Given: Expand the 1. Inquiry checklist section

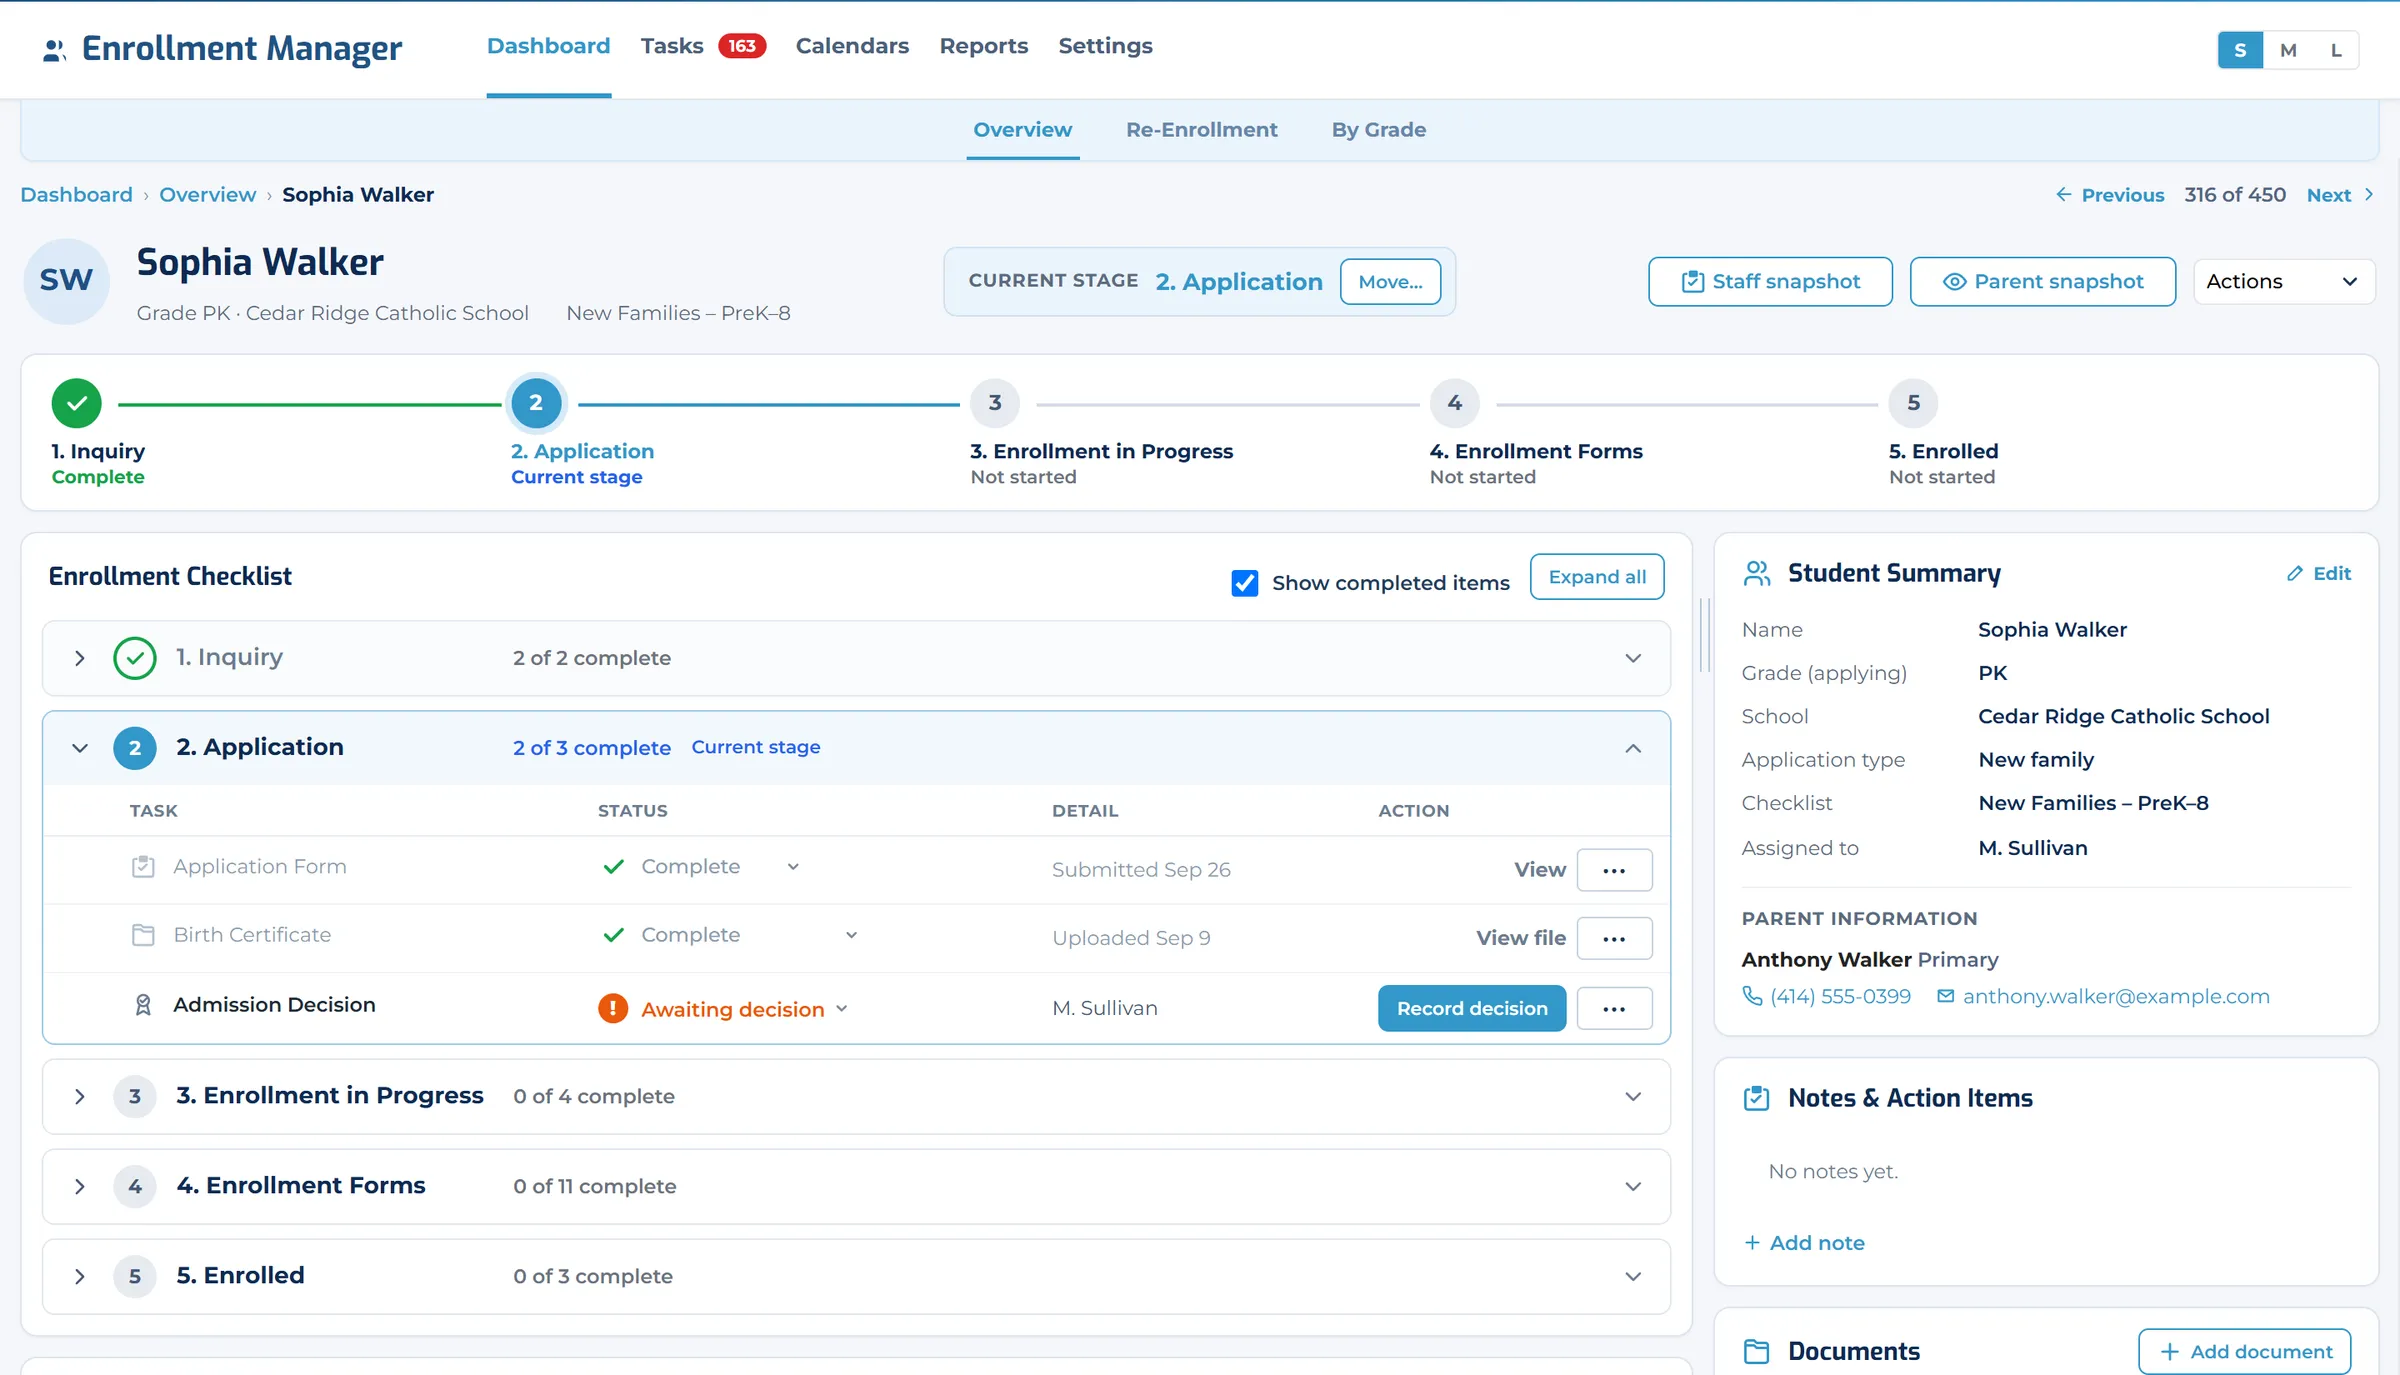Looking at the screenshot, I should click(x=80, y=658).
